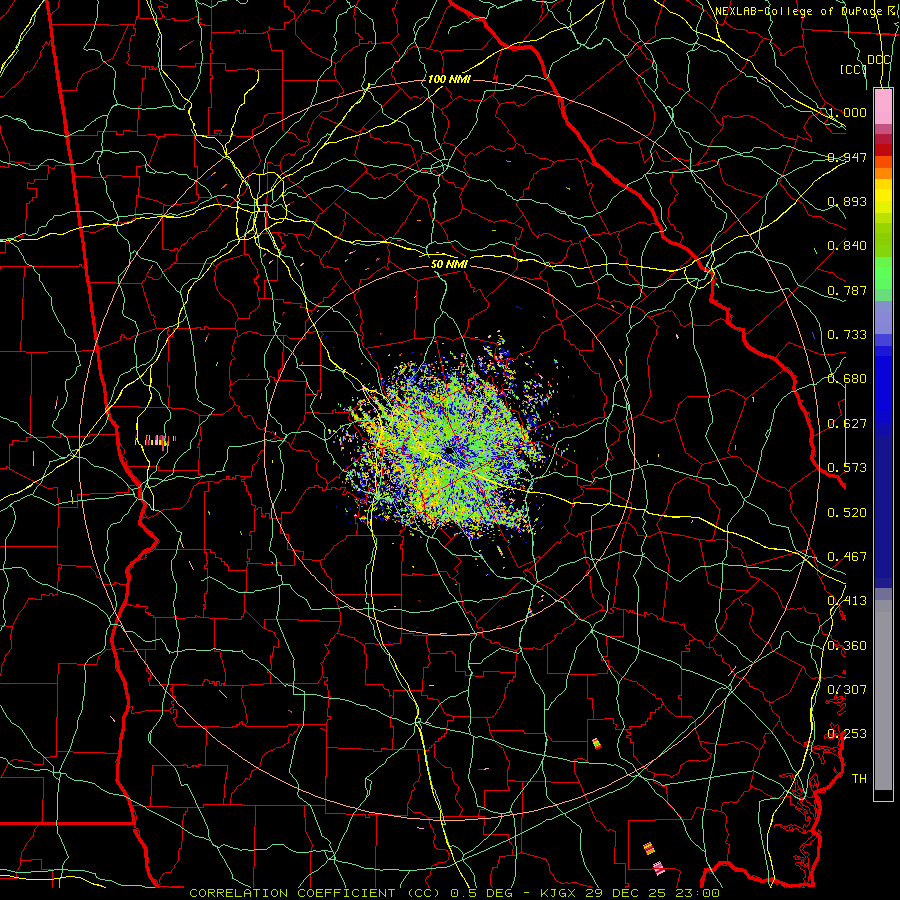Select the 0.467 value on color scale
The width and height of the screenshot is (900, 900).
point(847,557)
